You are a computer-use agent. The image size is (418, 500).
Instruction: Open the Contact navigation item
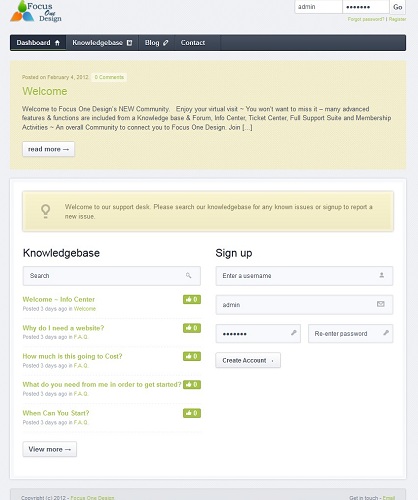click(193, 43)
